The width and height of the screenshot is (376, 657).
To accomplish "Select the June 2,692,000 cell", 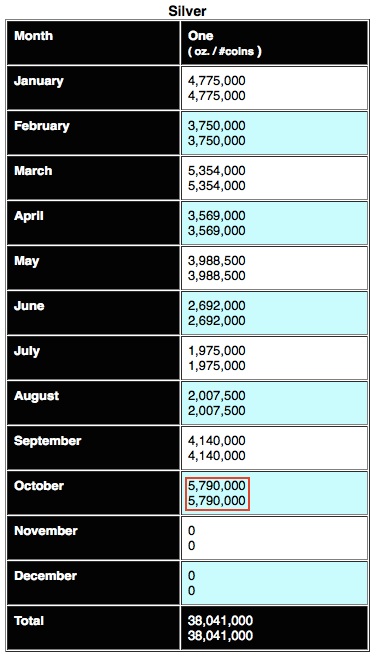I will [274, 313].
